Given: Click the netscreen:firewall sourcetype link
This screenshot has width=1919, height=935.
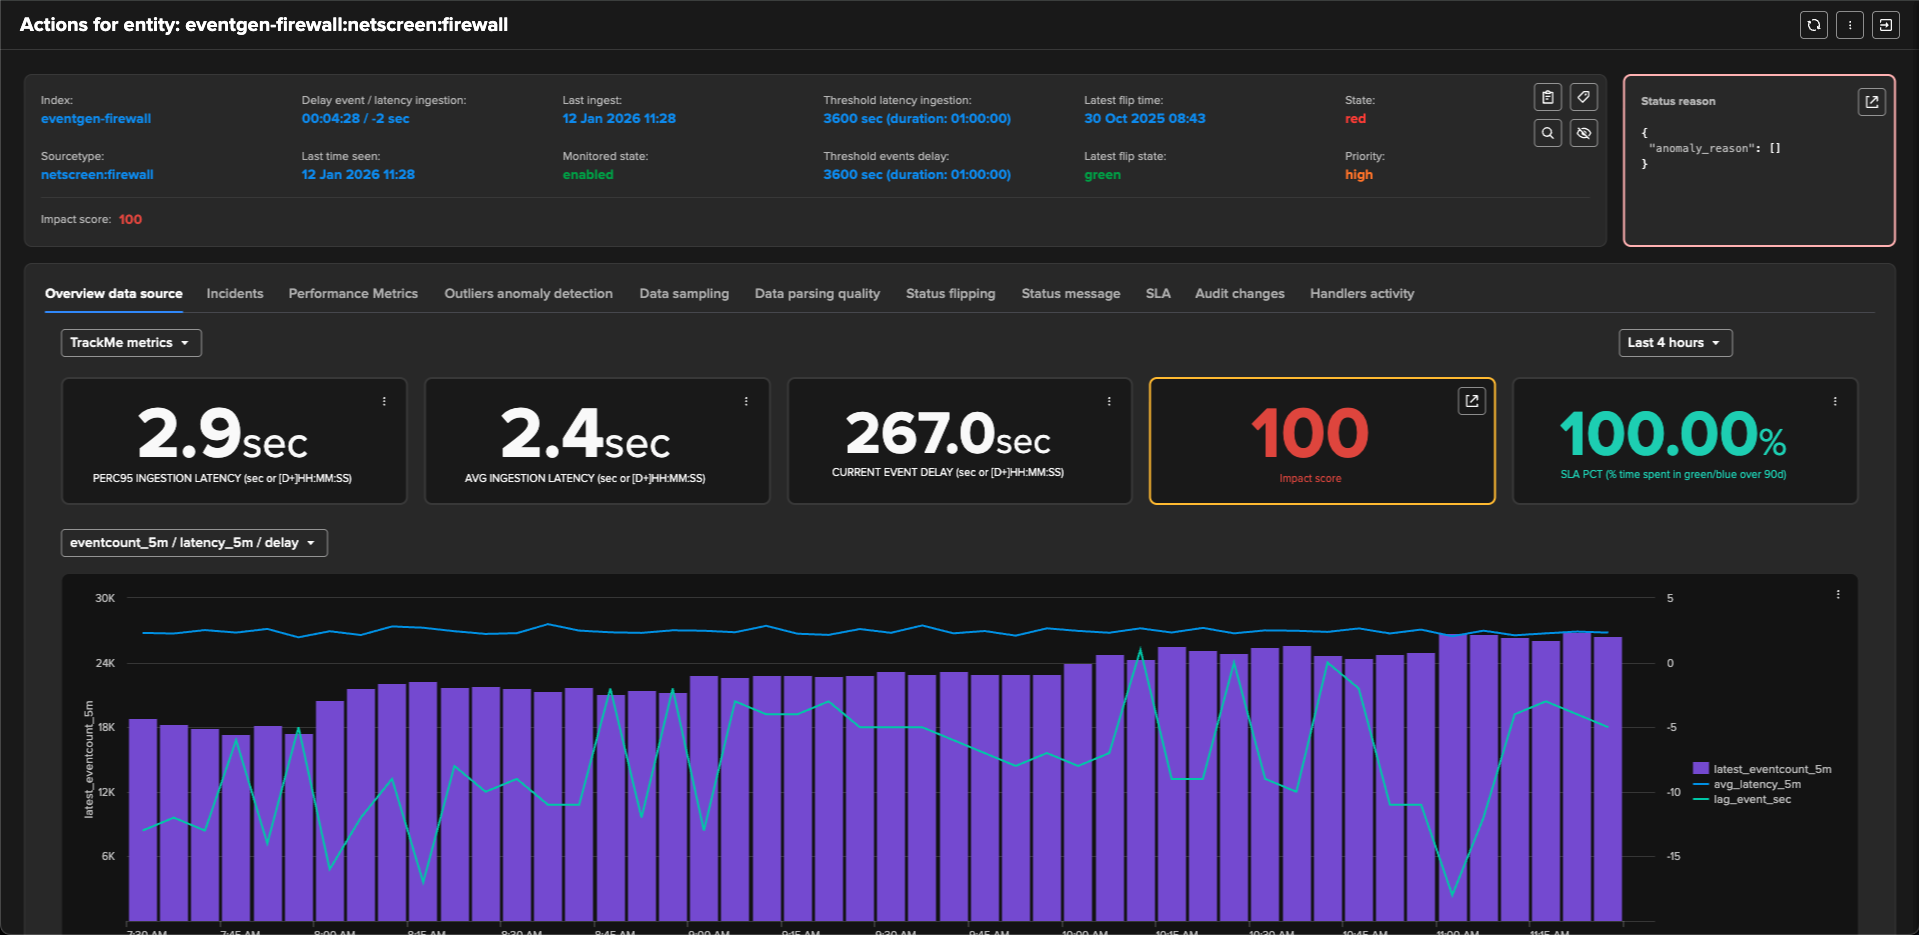Looking at the screenshot, I should [x=97, y=175].
